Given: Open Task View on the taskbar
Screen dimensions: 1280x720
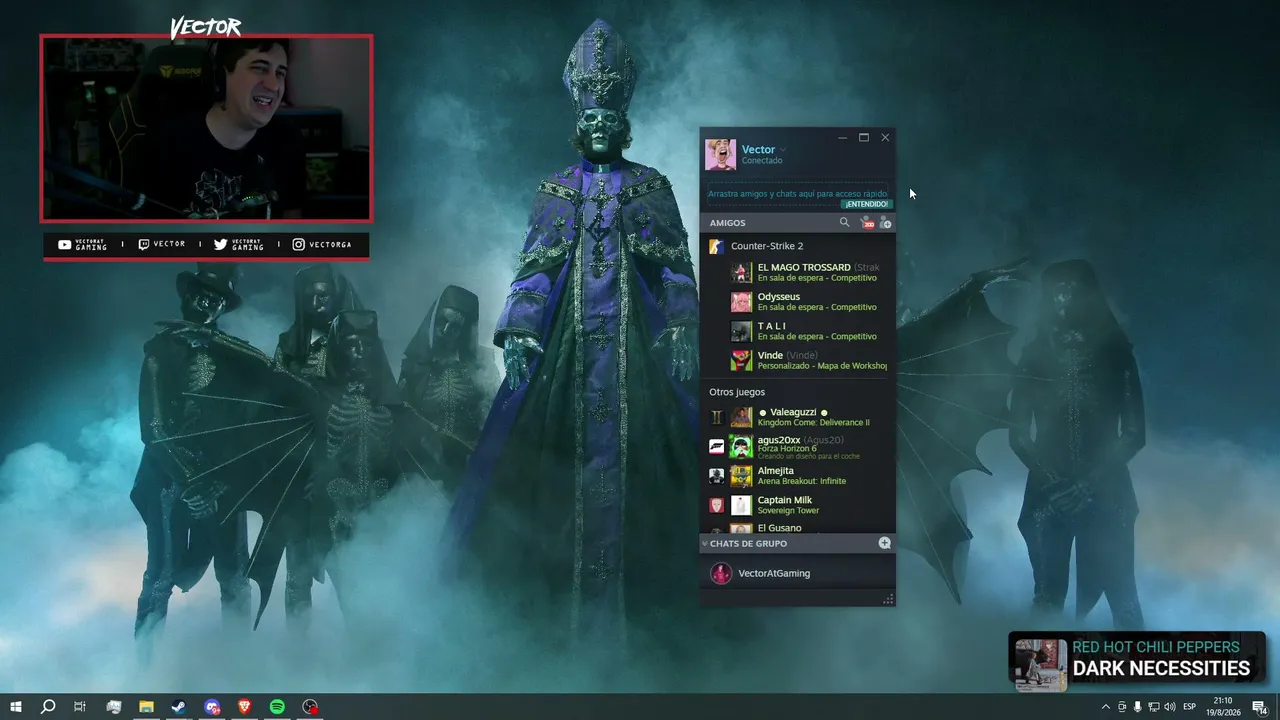Looking at the screenshot, I should coord(80,707).
